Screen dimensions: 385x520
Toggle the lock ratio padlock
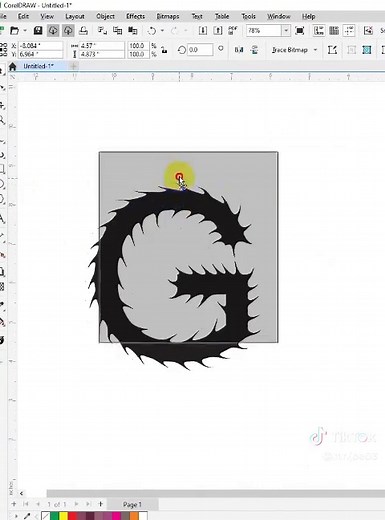(164, 50)
